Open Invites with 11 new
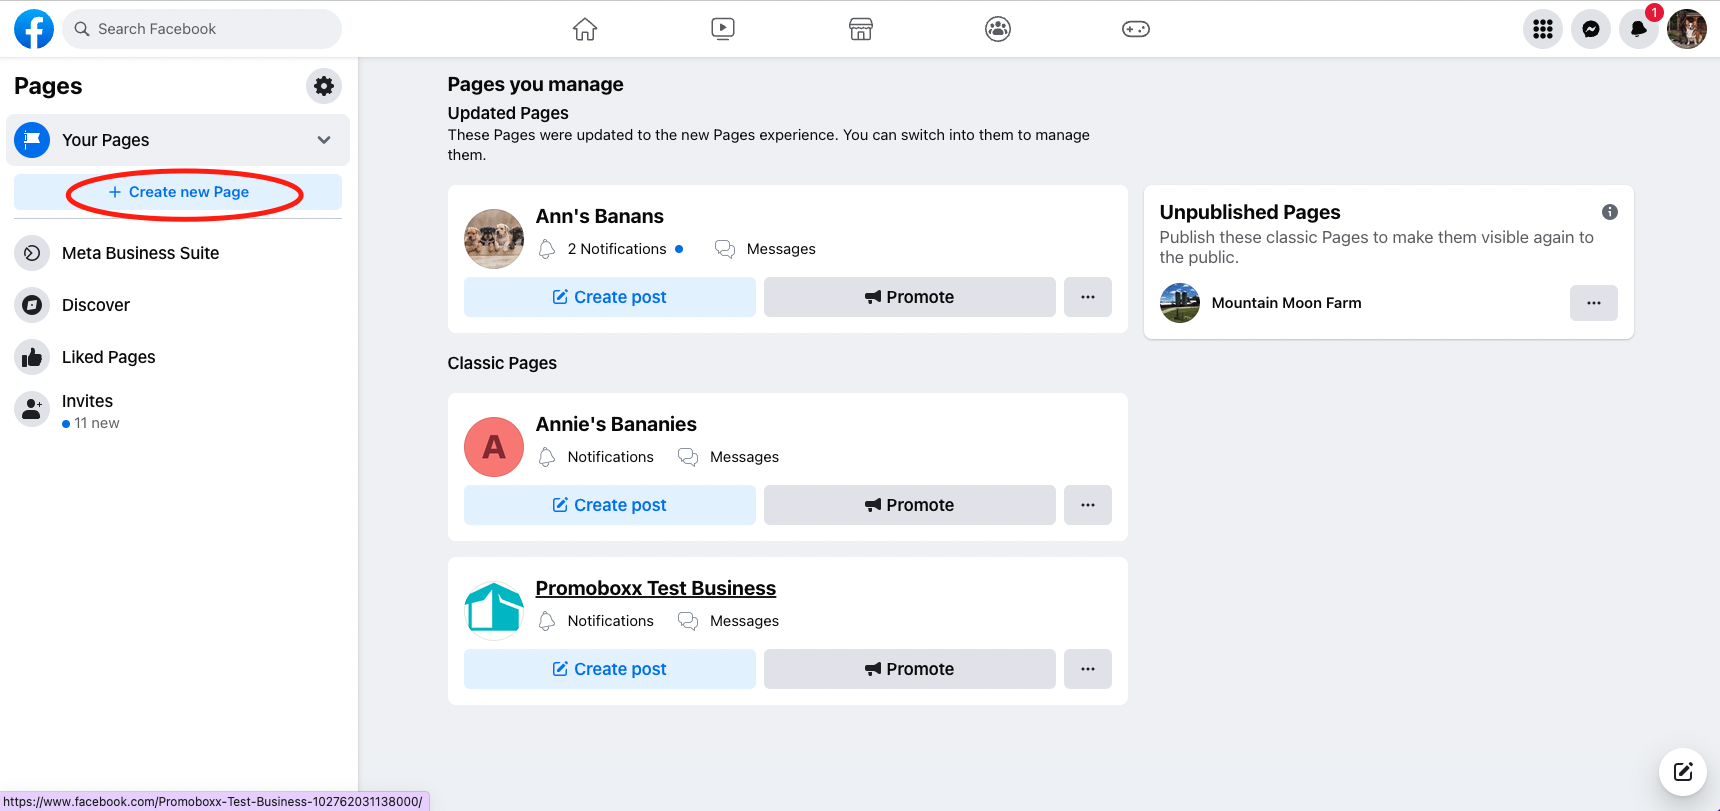 [178, 411]
